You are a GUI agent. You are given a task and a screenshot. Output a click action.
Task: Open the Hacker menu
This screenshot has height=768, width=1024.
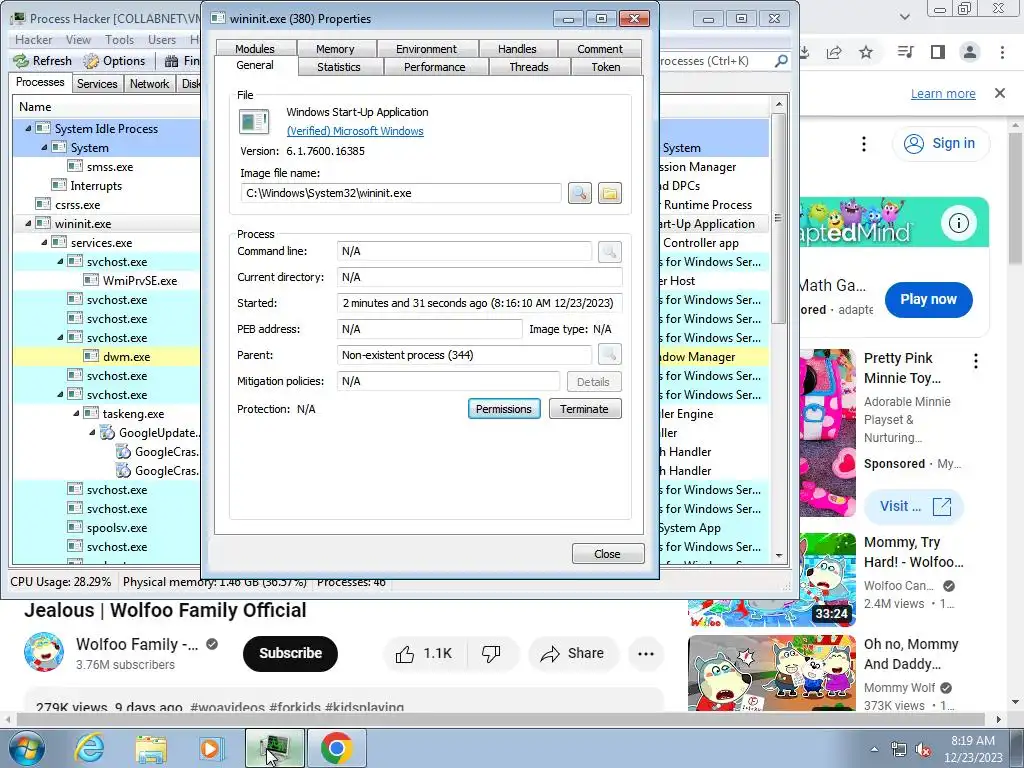33,40
